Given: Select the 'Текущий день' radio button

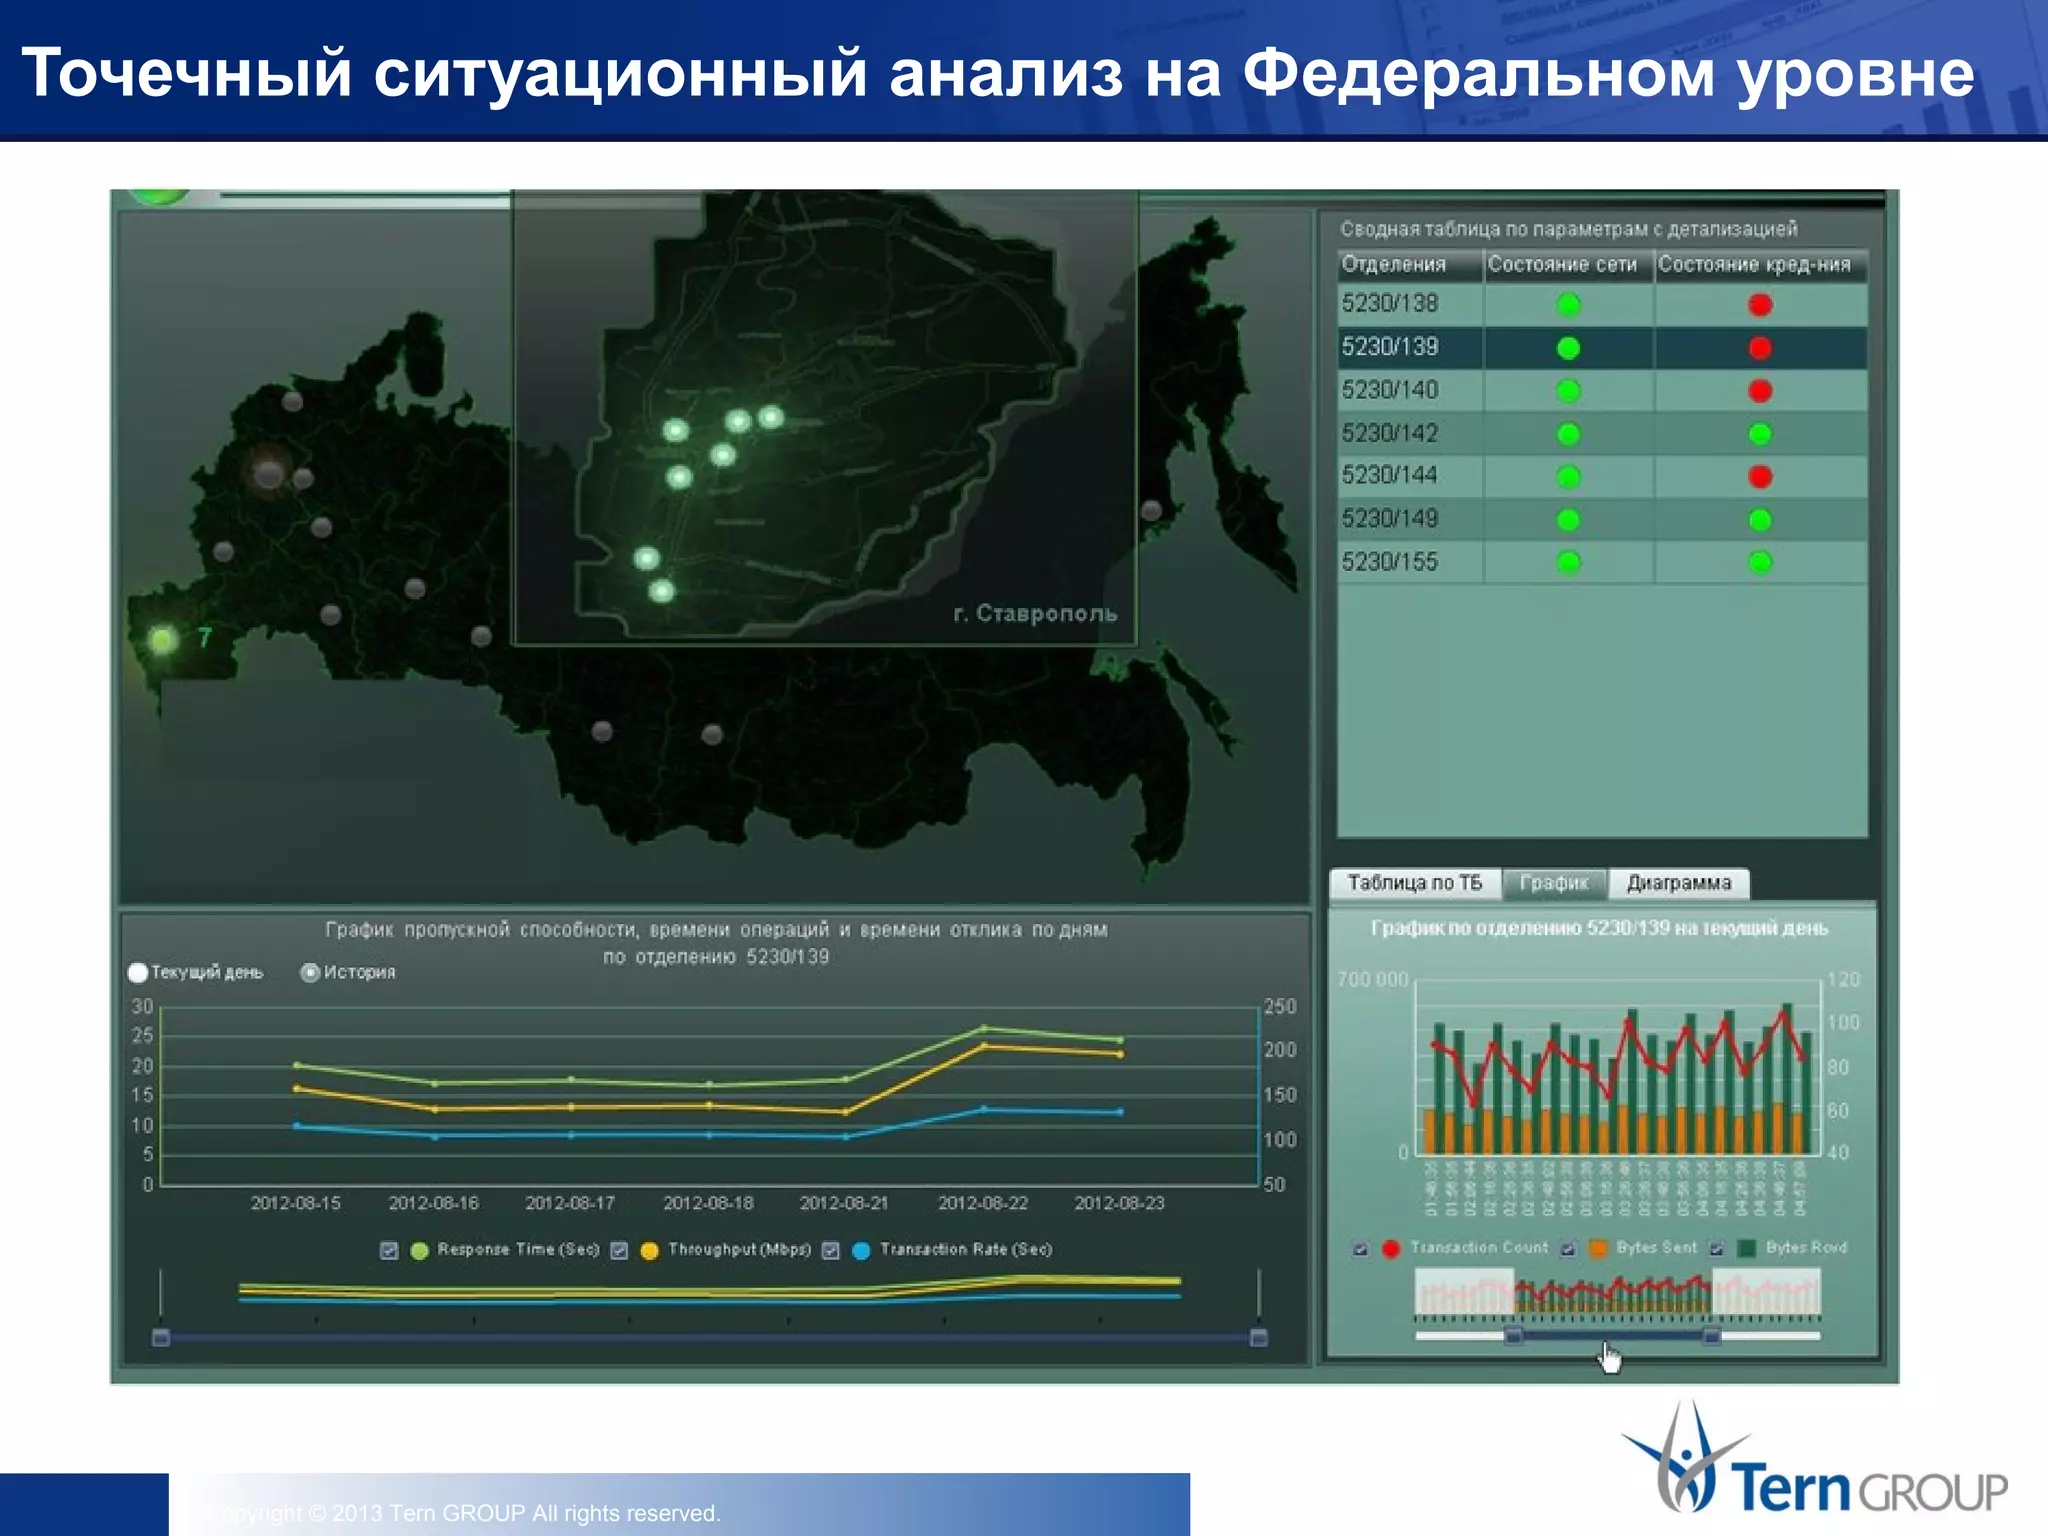Looking at the screenshot, I should (x=139, y=973).
